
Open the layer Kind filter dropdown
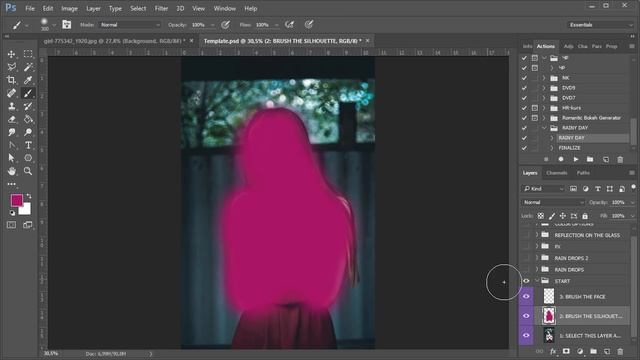point(543,189)
